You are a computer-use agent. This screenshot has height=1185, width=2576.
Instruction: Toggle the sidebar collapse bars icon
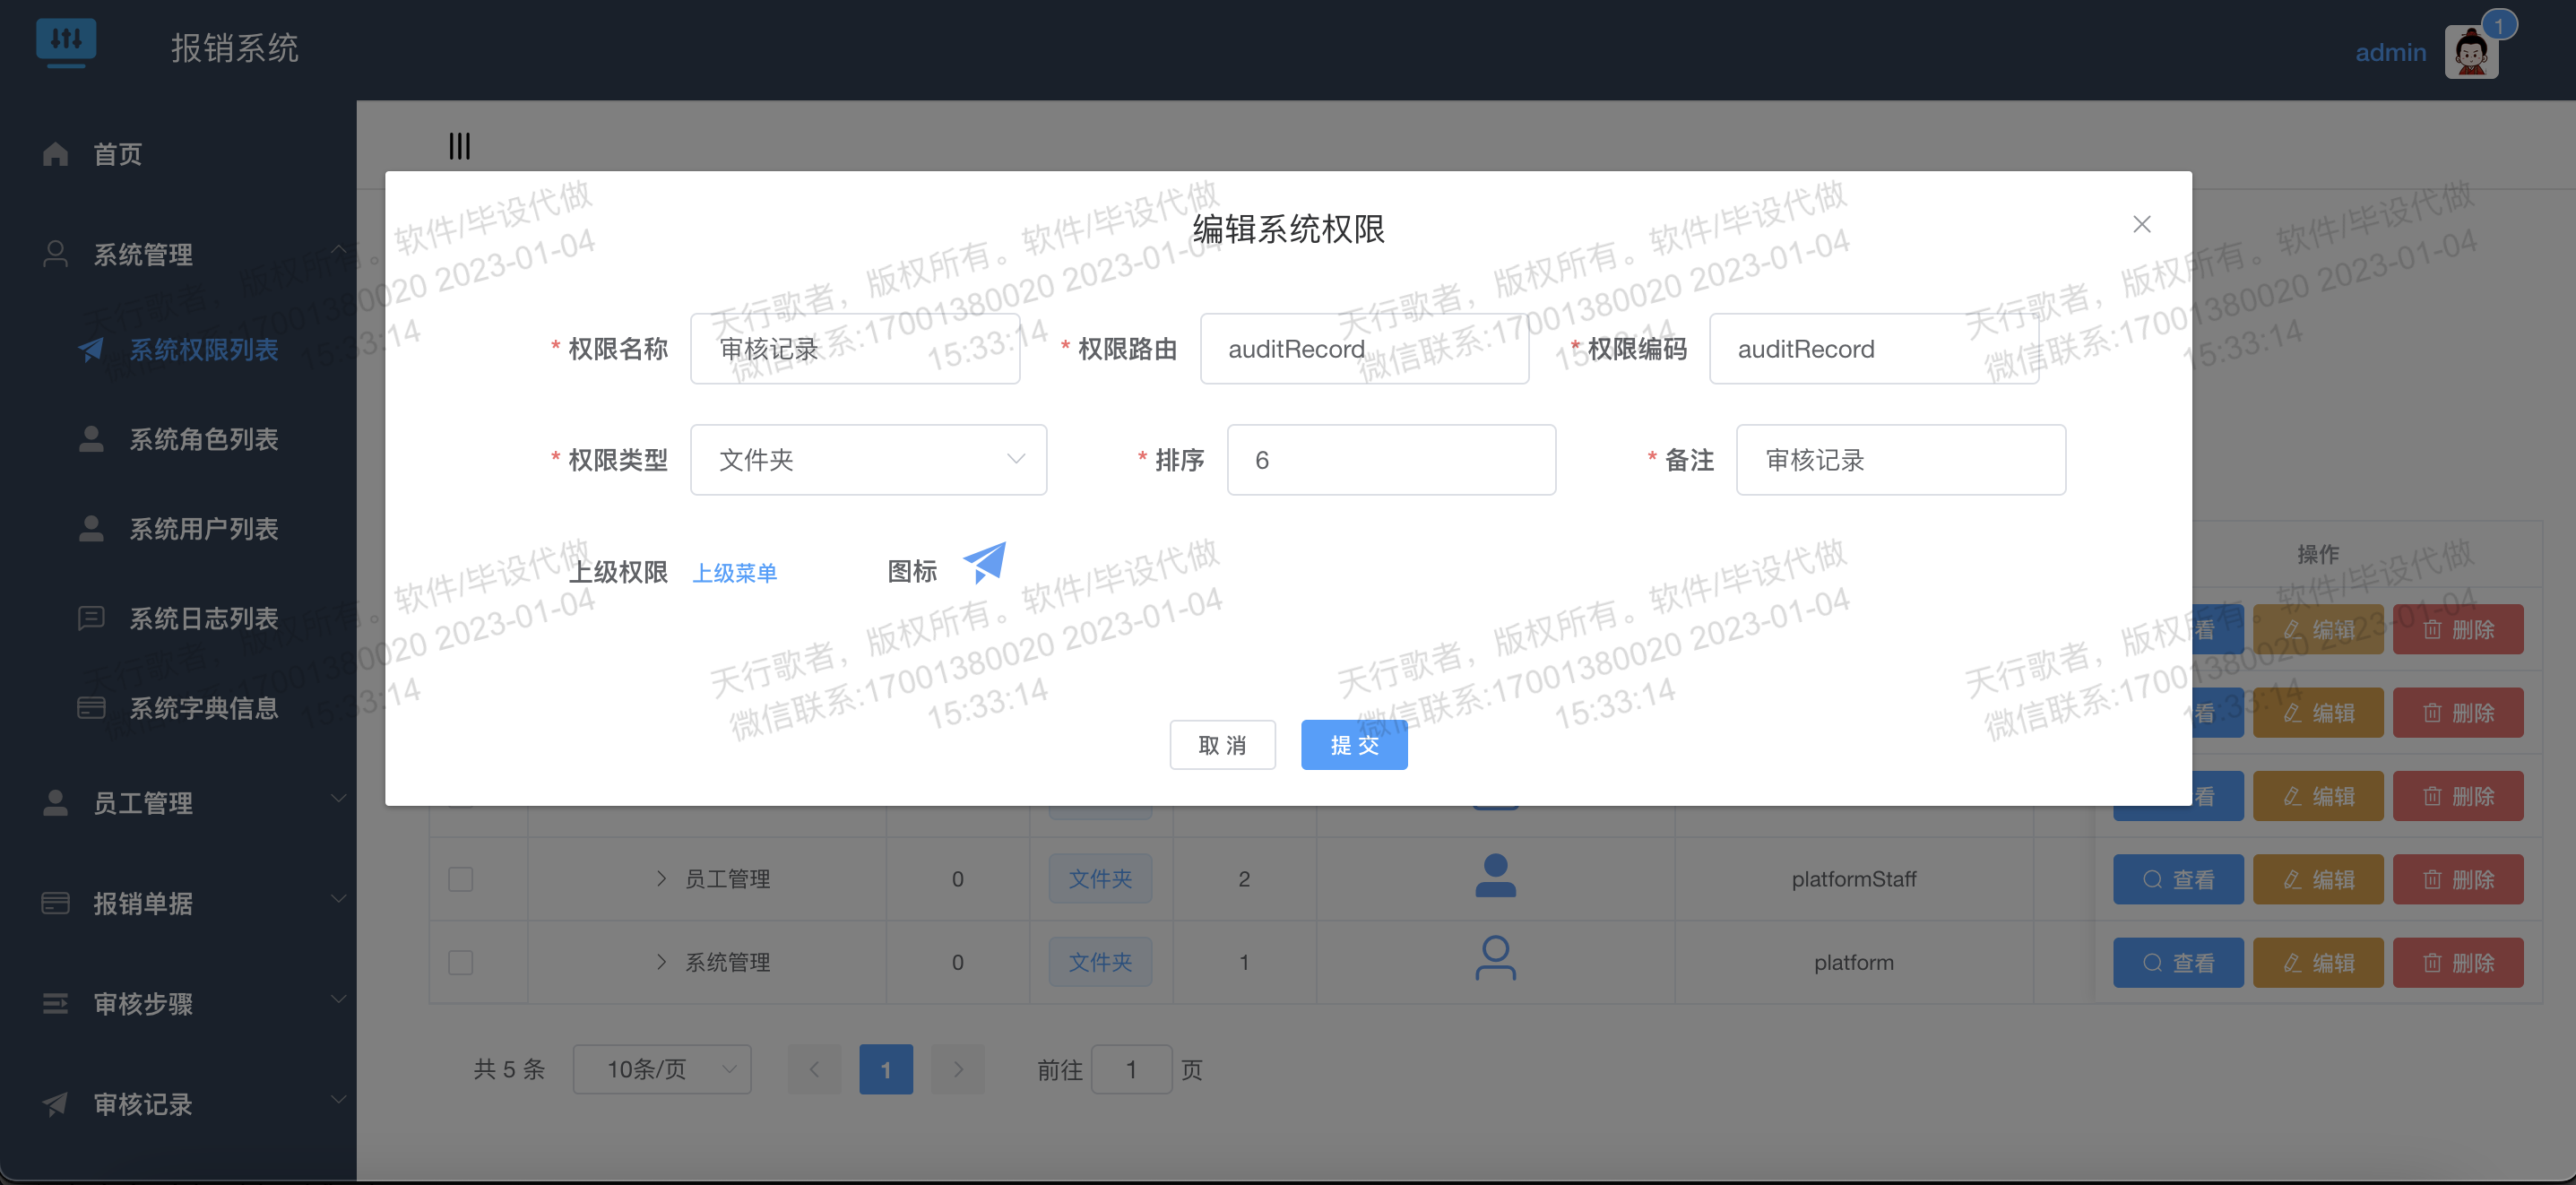[x=459, y=146]
